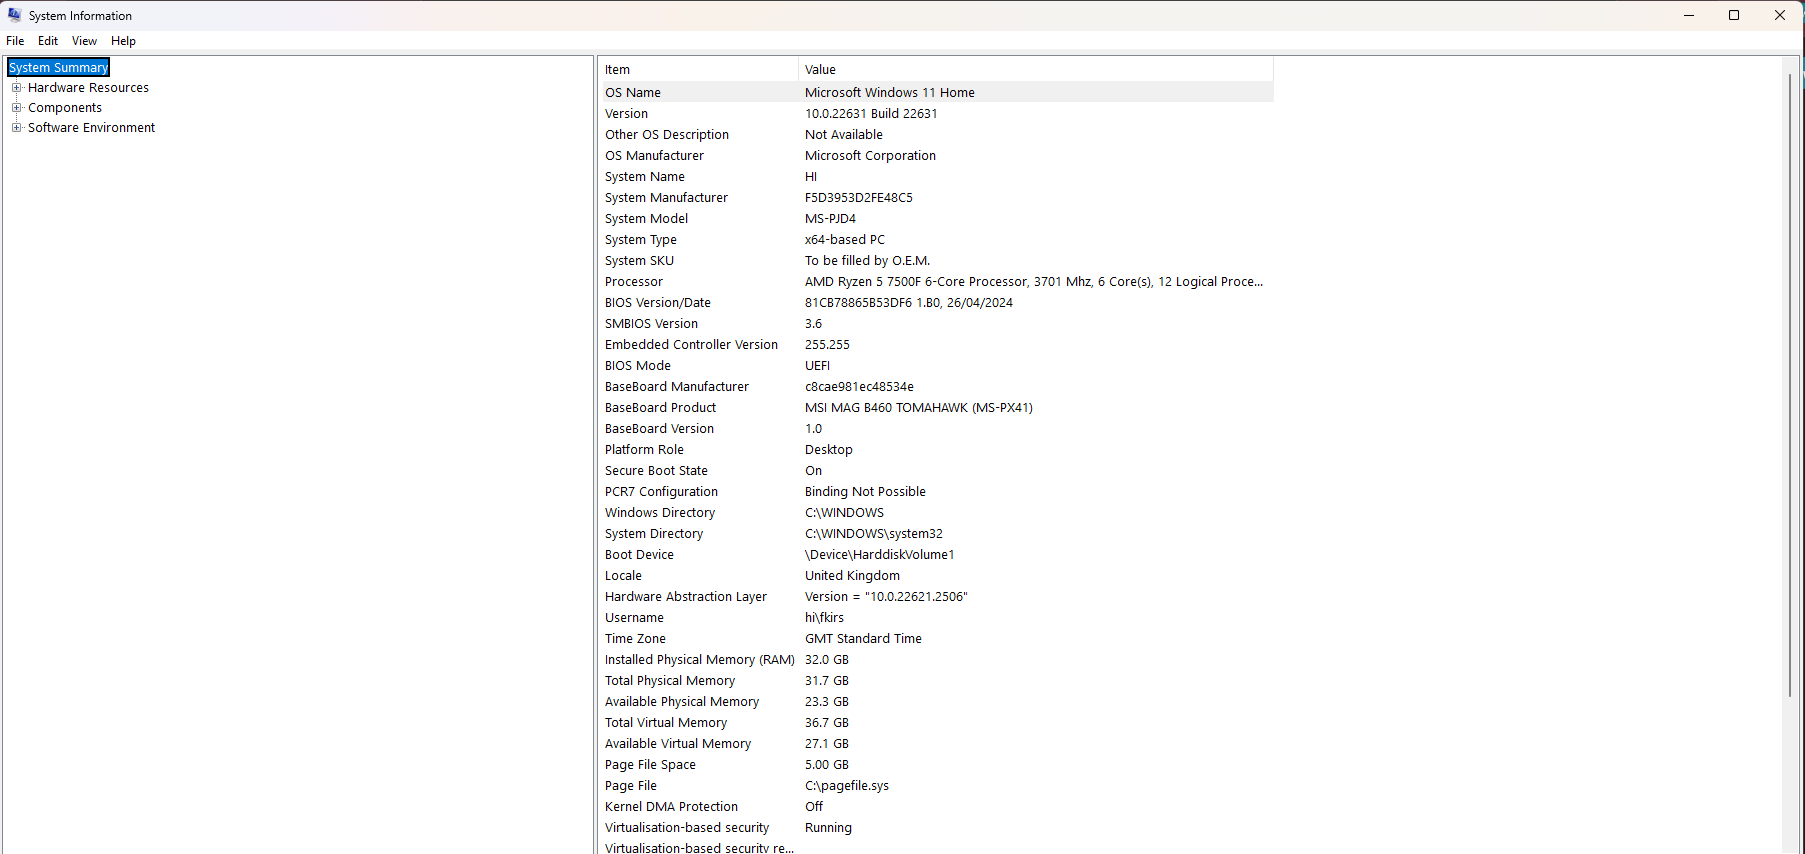1805x854 pixels.
Task: Select the PCR7 Configuration row label
Action: tap(661, 491)
